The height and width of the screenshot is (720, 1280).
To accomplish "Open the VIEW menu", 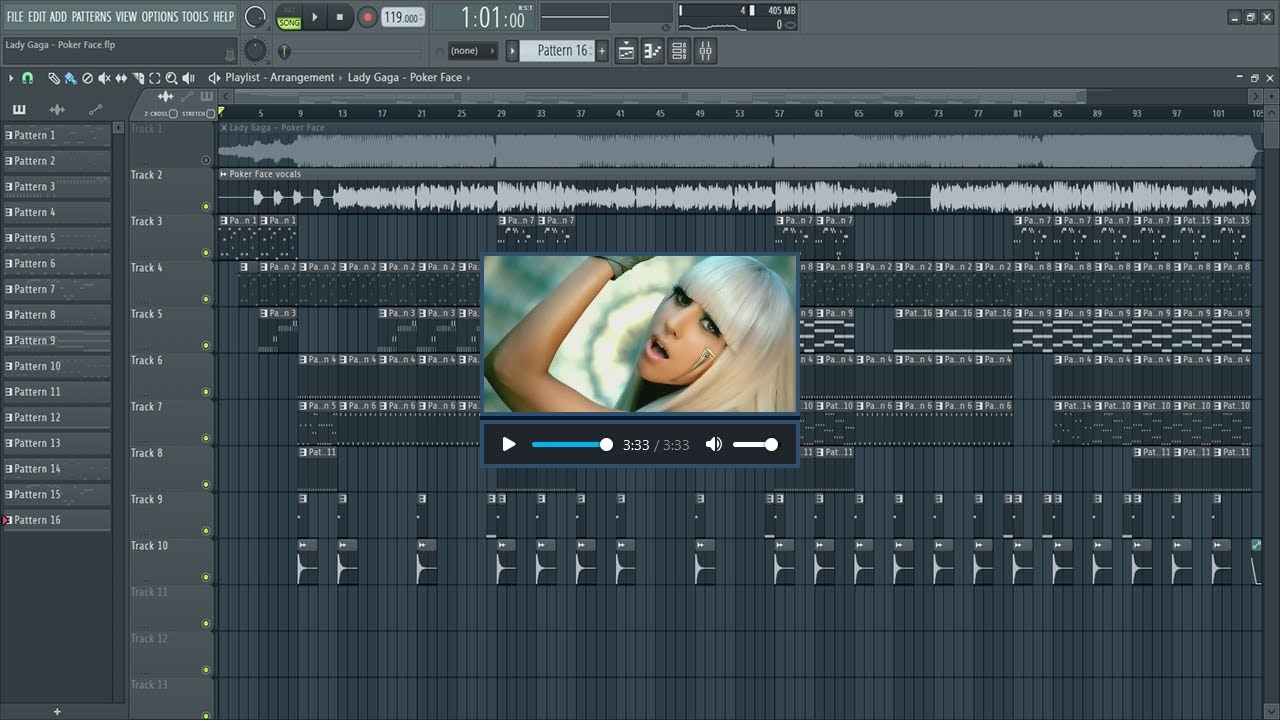I will [x=126, y=17].
